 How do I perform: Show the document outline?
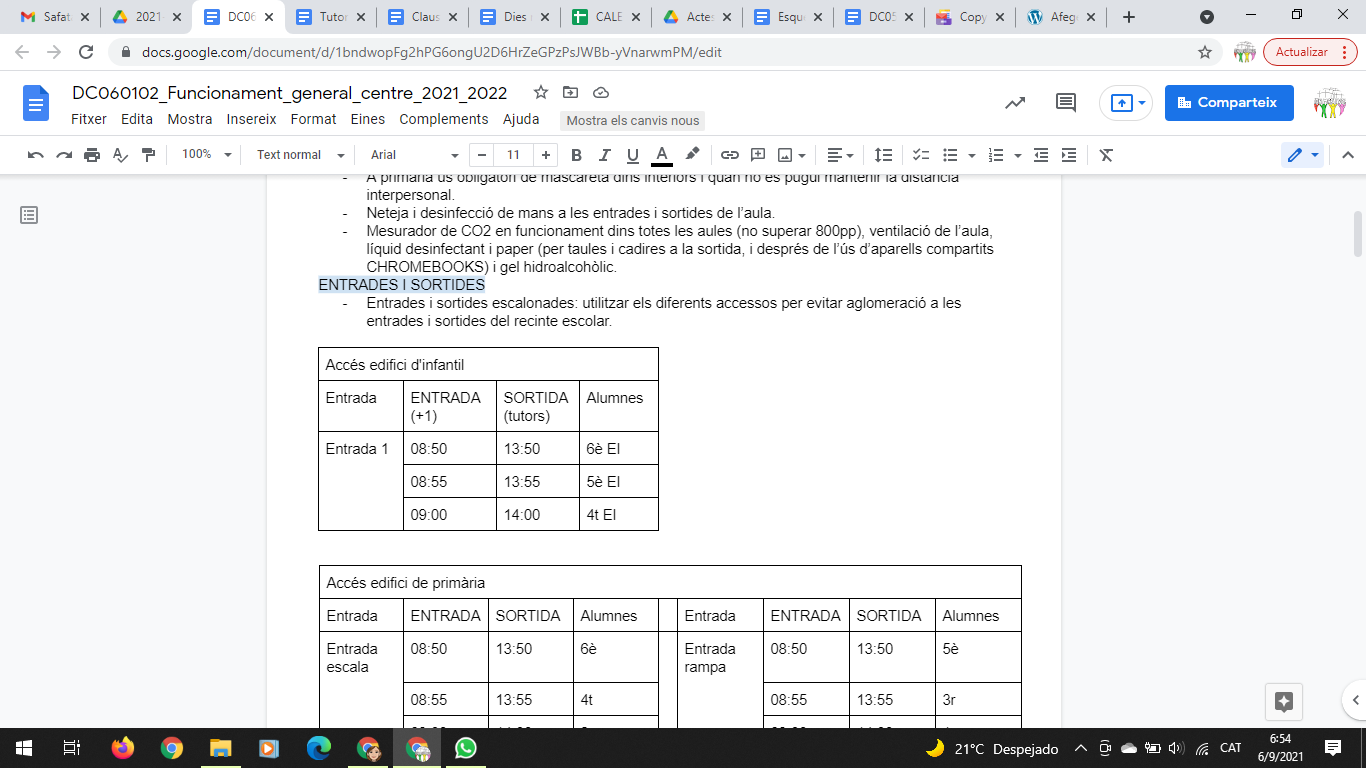coord(29,215)
